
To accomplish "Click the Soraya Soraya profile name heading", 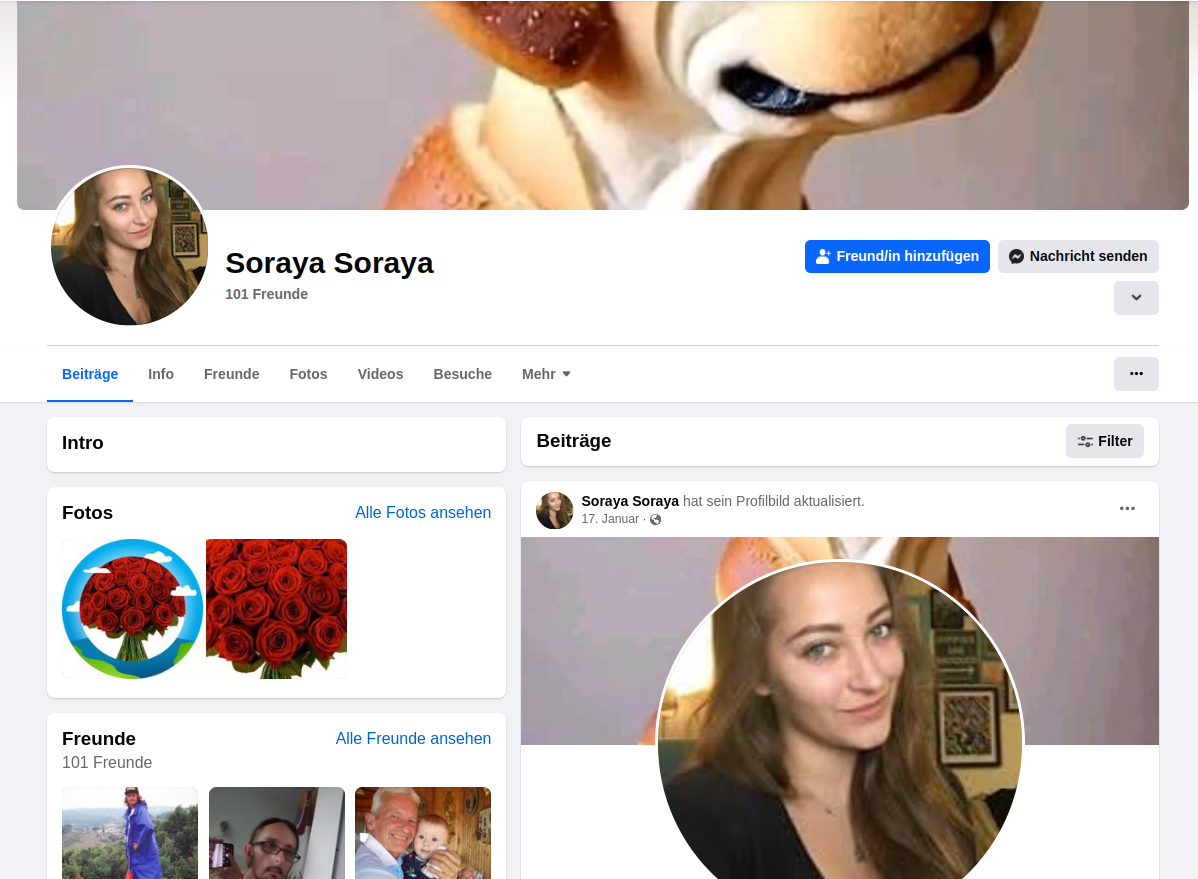I will pos(329,263).
